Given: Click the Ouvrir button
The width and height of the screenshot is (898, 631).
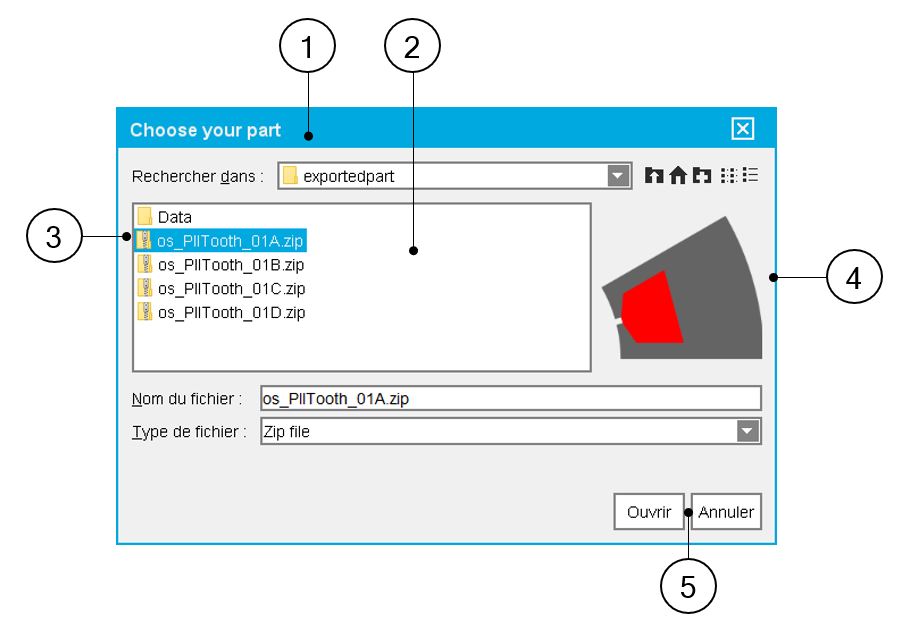Looking at the screenshot, I should click(649, 511).
